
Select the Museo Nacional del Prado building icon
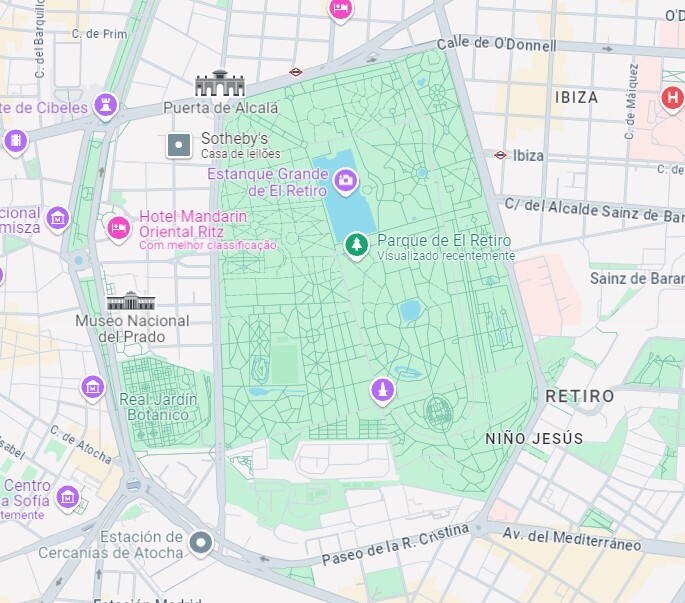[131, 301]
